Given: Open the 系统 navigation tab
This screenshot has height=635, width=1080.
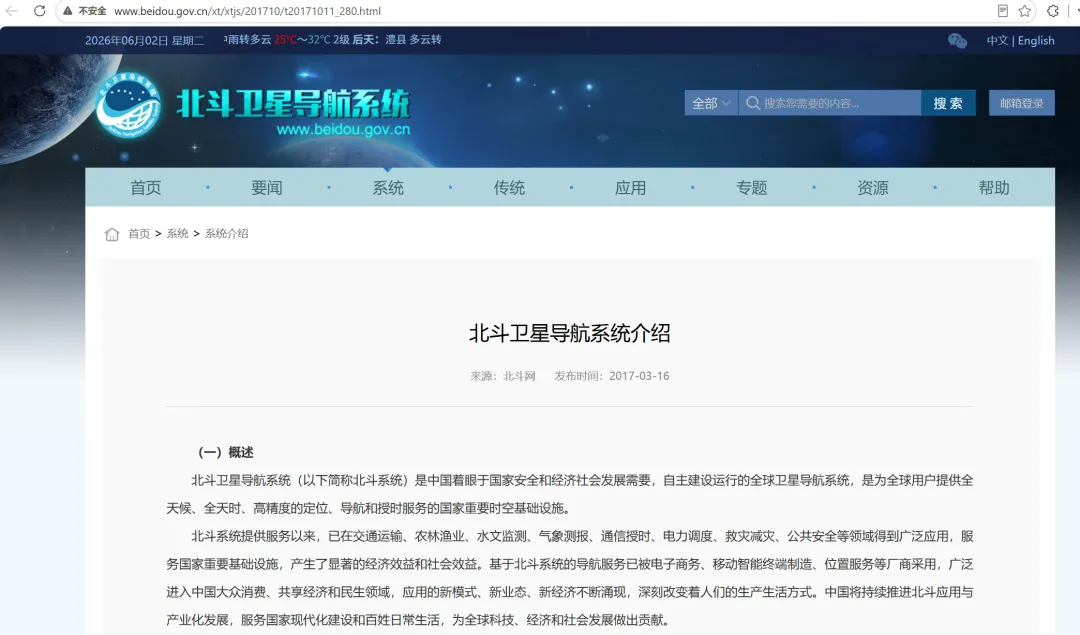Looking at the screenshot, I should 388,187.
